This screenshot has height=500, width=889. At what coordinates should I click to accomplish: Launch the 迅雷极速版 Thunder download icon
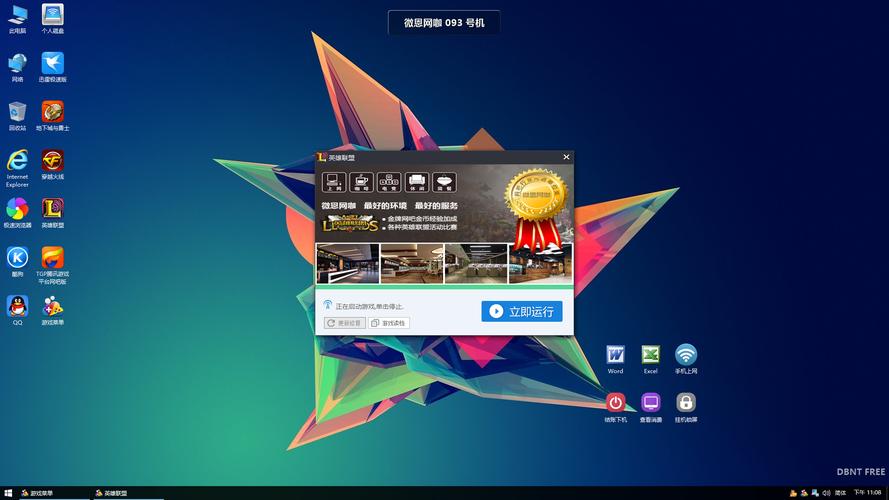click(53, 67)
